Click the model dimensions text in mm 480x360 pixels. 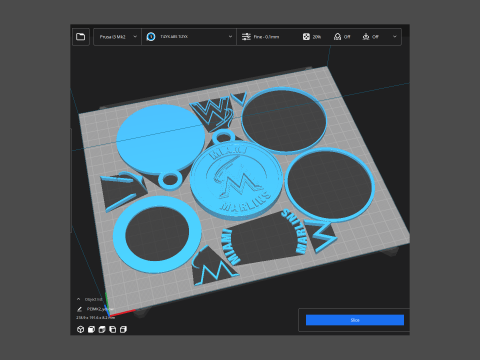(x=95, y=318)
